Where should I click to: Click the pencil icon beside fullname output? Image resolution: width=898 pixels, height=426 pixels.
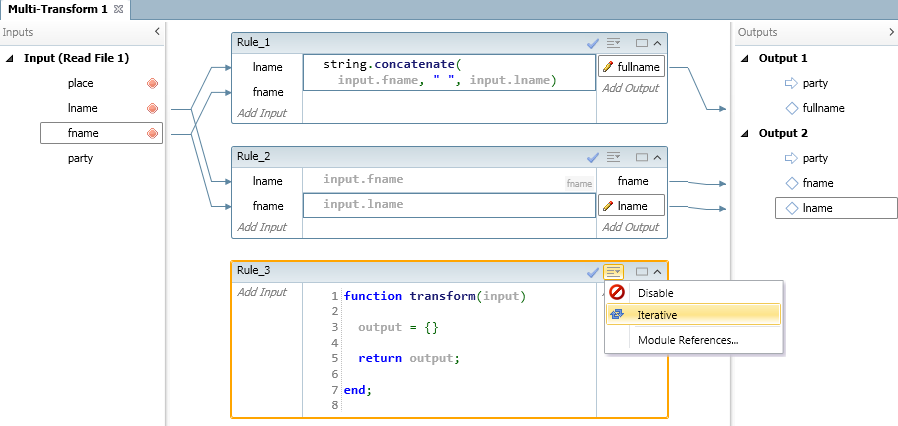(x=608, y=67)
